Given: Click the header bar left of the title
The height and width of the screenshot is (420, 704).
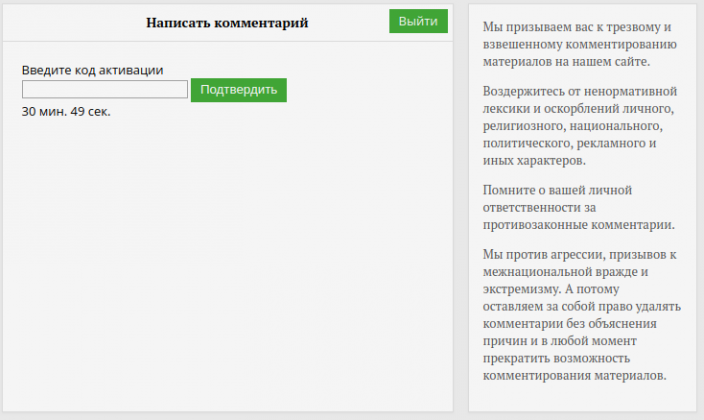Looking at the screenshot, I should pos(70,22).
